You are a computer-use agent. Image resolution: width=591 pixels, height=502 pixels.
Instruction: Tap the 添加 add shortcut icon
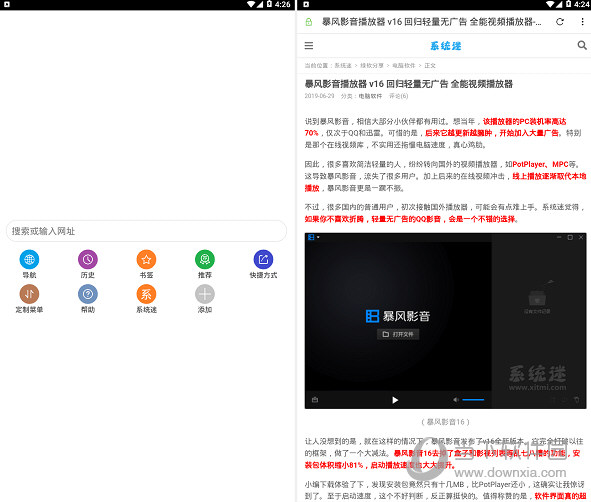[205, 294]
